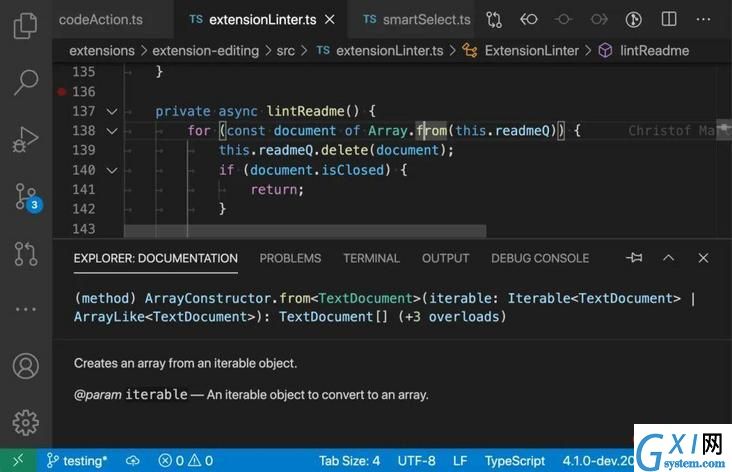Close the bottom panel

click(x=704, y=258)
